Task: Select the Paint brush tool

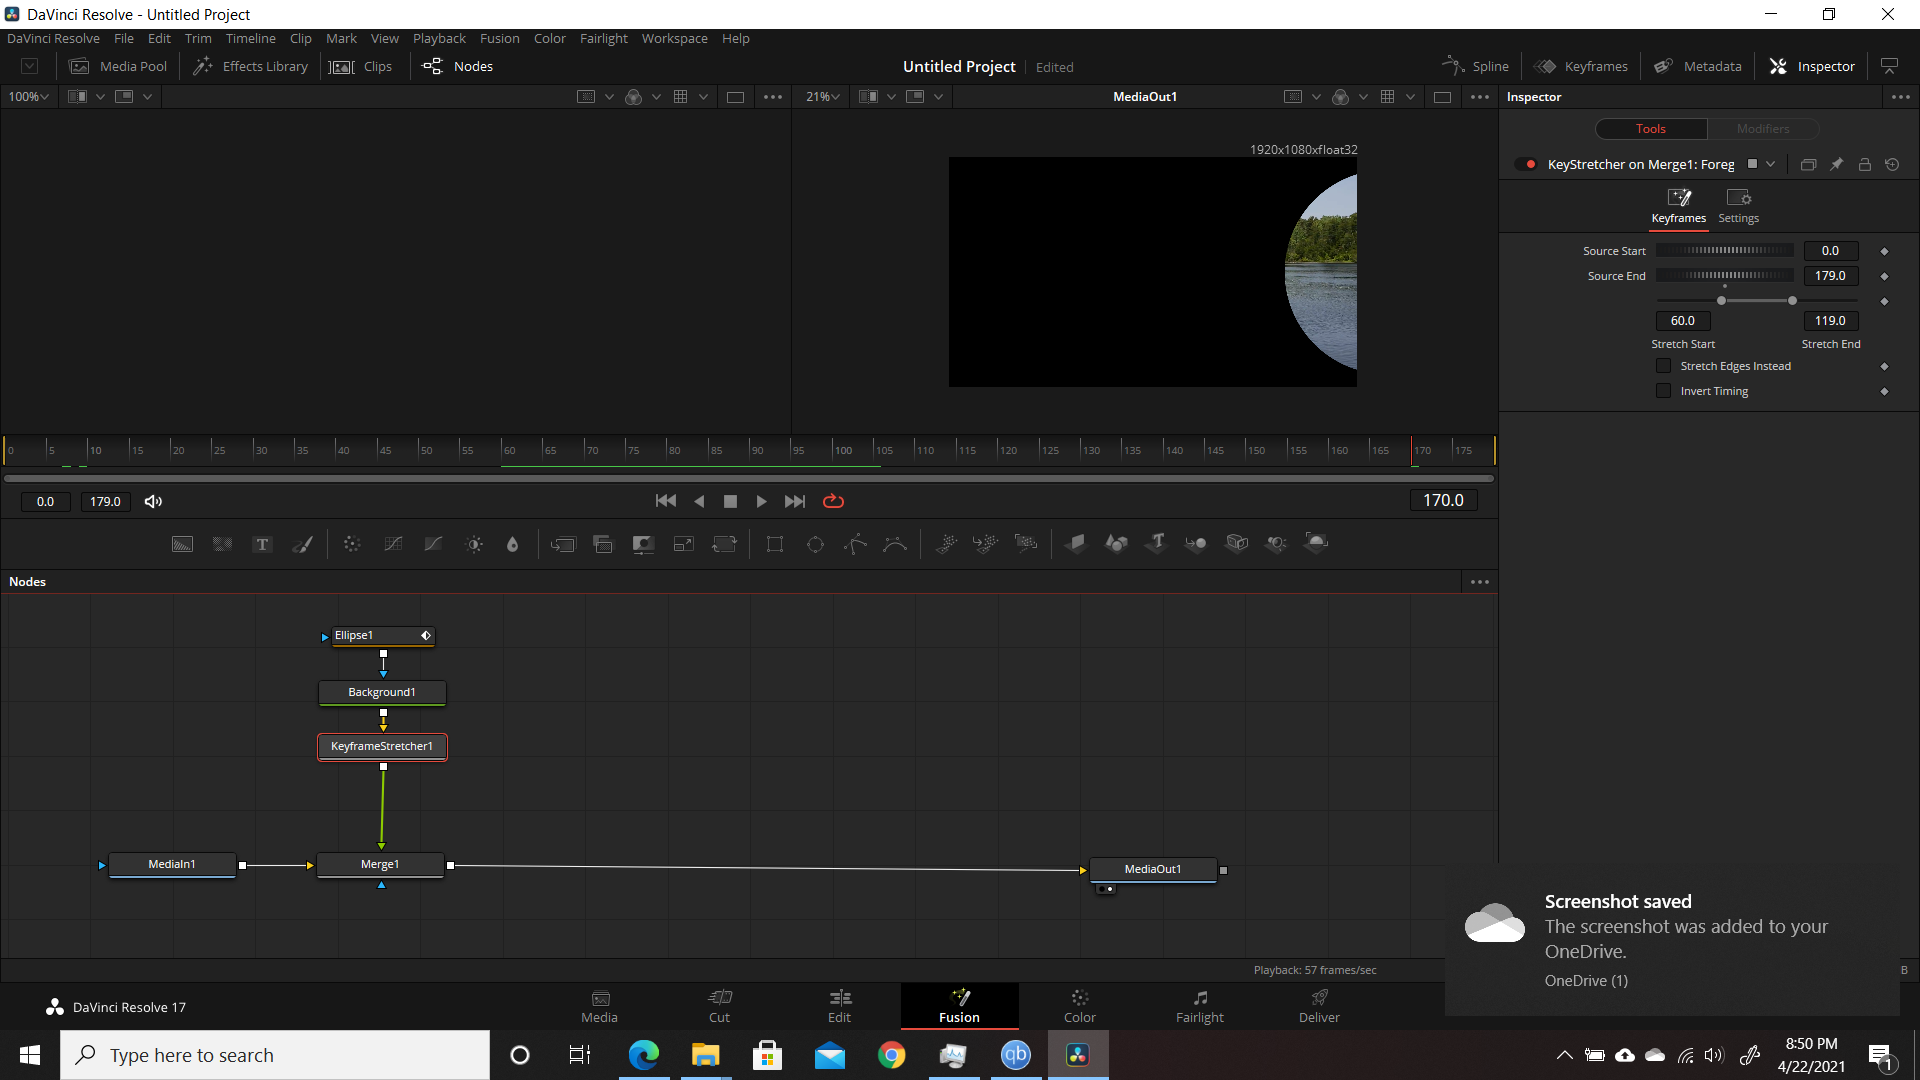Action: click(302, 544)
